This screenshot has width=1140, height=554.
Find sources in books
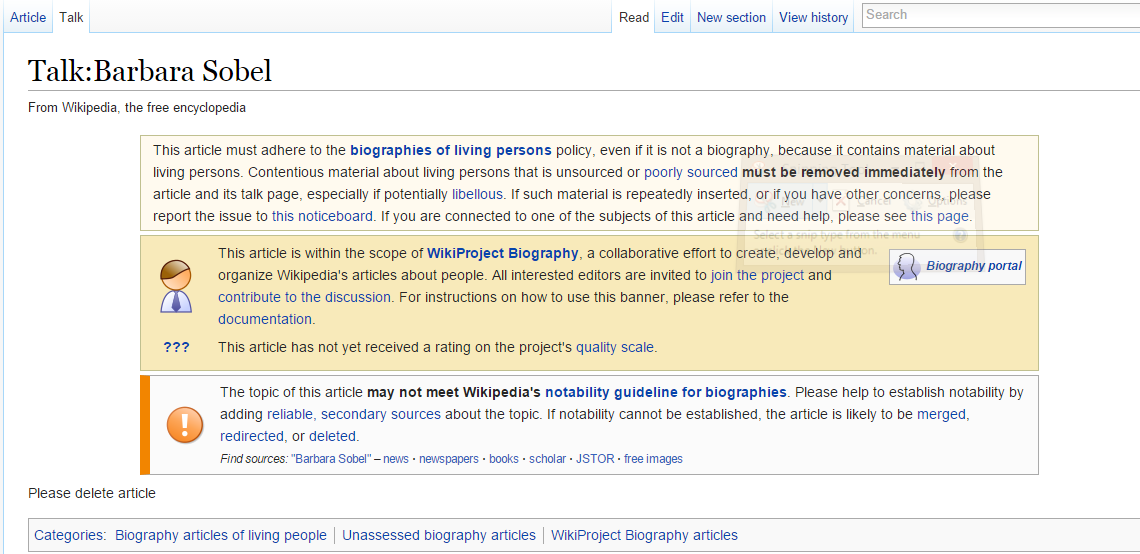click(504, 459)
